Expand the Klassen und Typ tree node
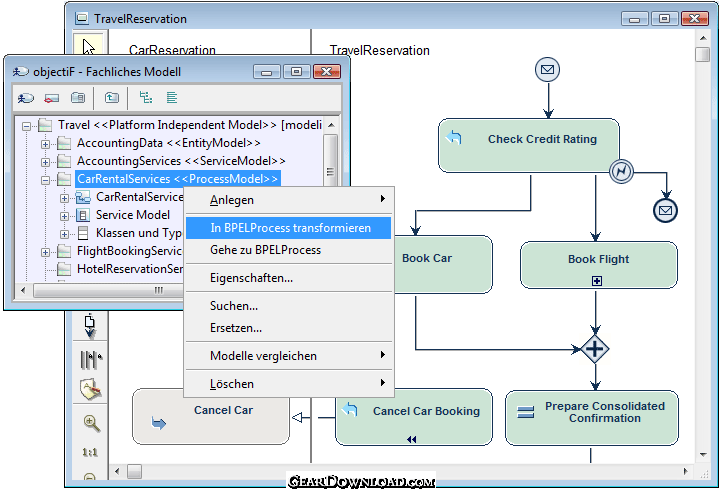 (x=64, y=234)
